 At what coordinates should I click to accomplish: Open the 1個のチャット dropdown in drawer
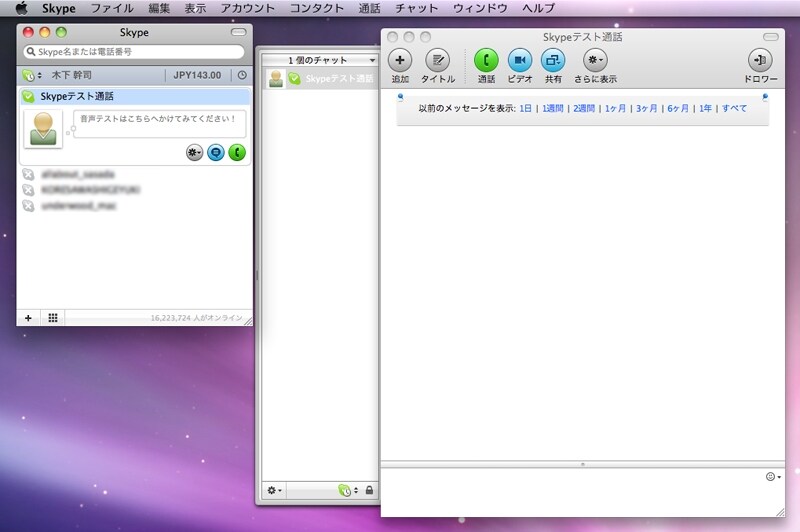[320, 60]
